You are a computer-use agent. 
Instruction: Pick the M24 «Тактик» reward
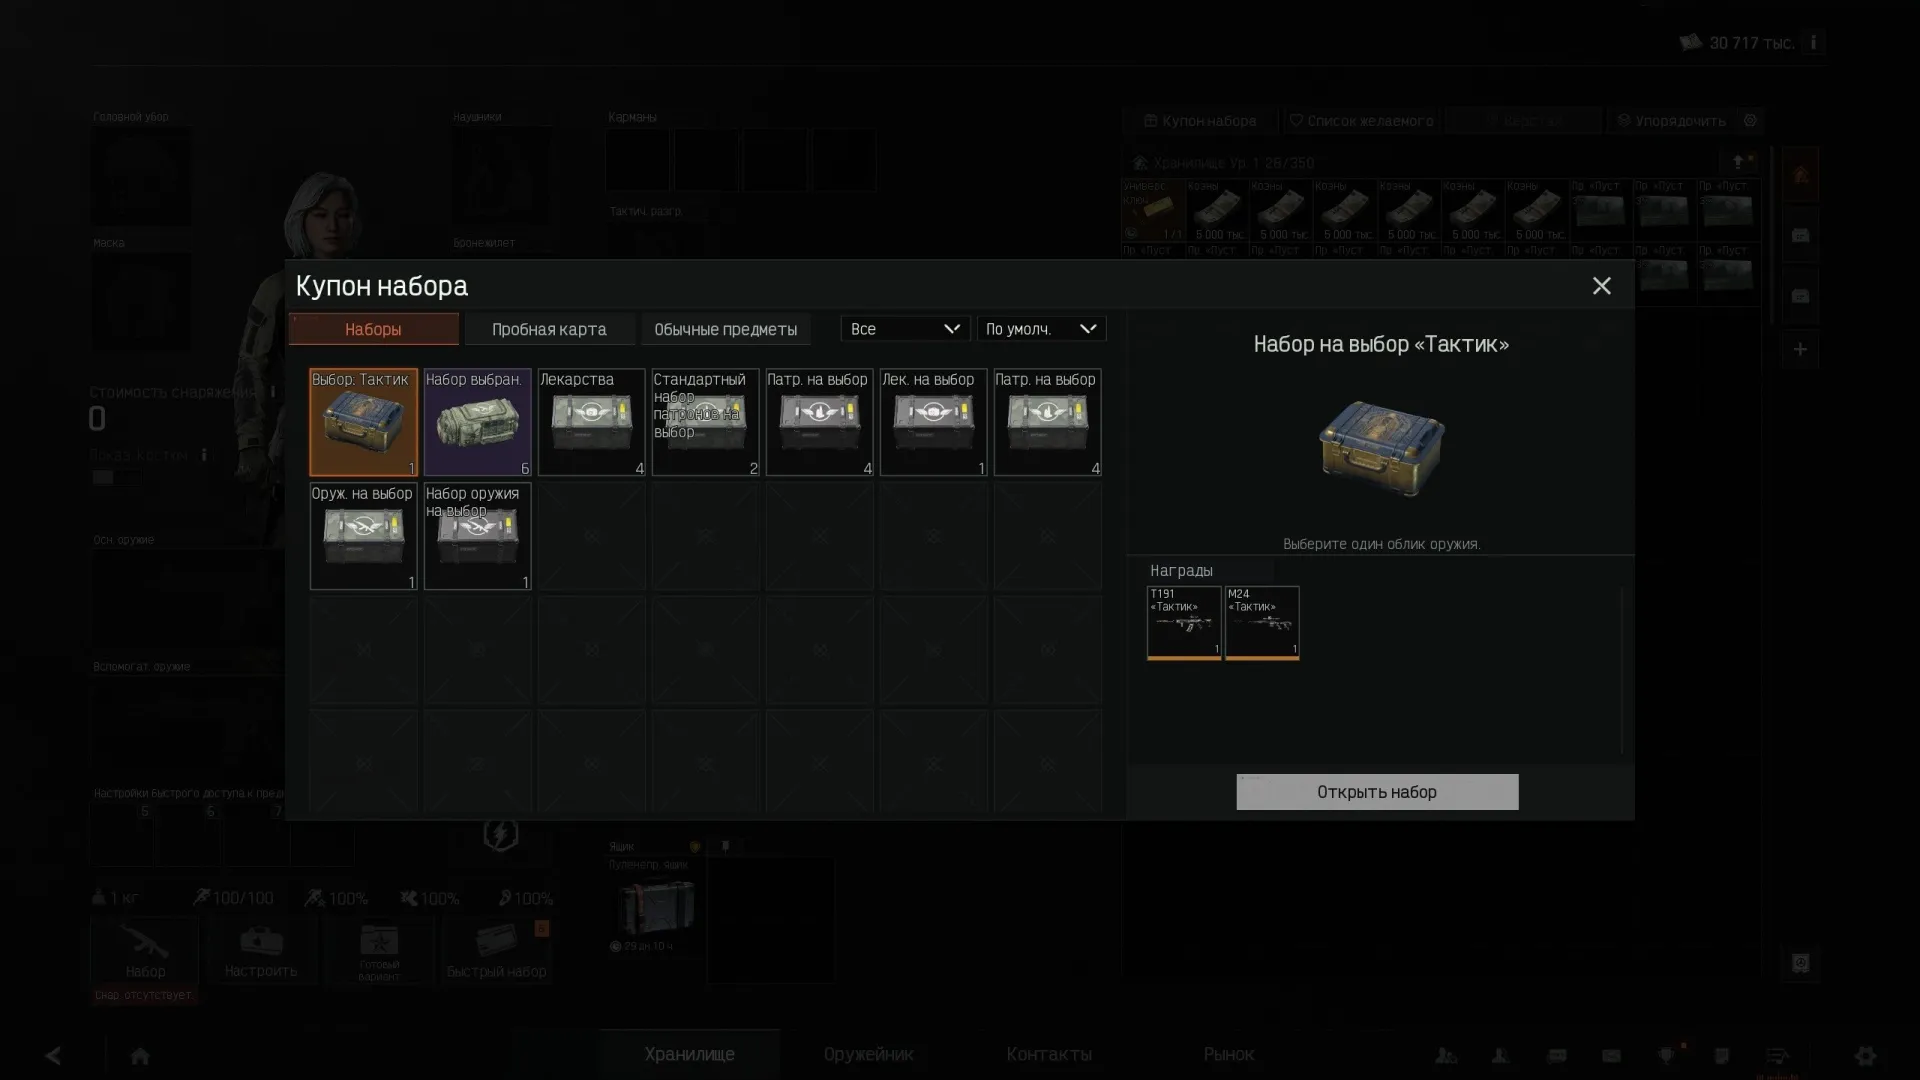coord(1262,623)
